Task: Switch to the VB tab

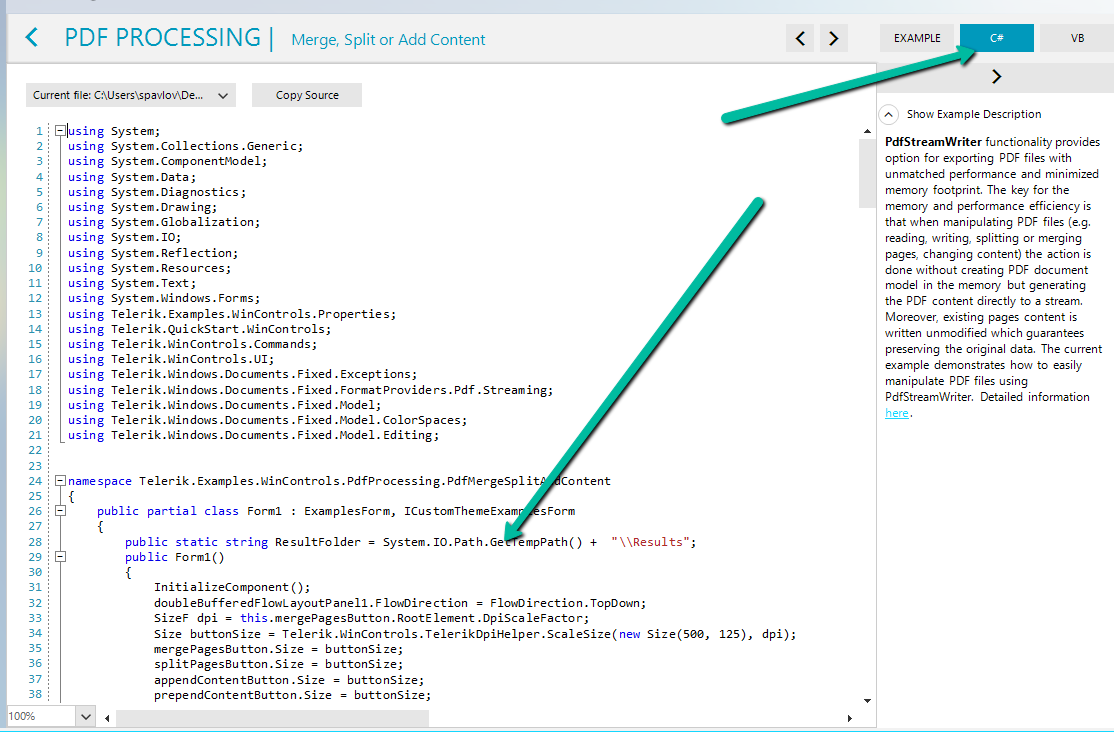Action: coord(1077,38)
